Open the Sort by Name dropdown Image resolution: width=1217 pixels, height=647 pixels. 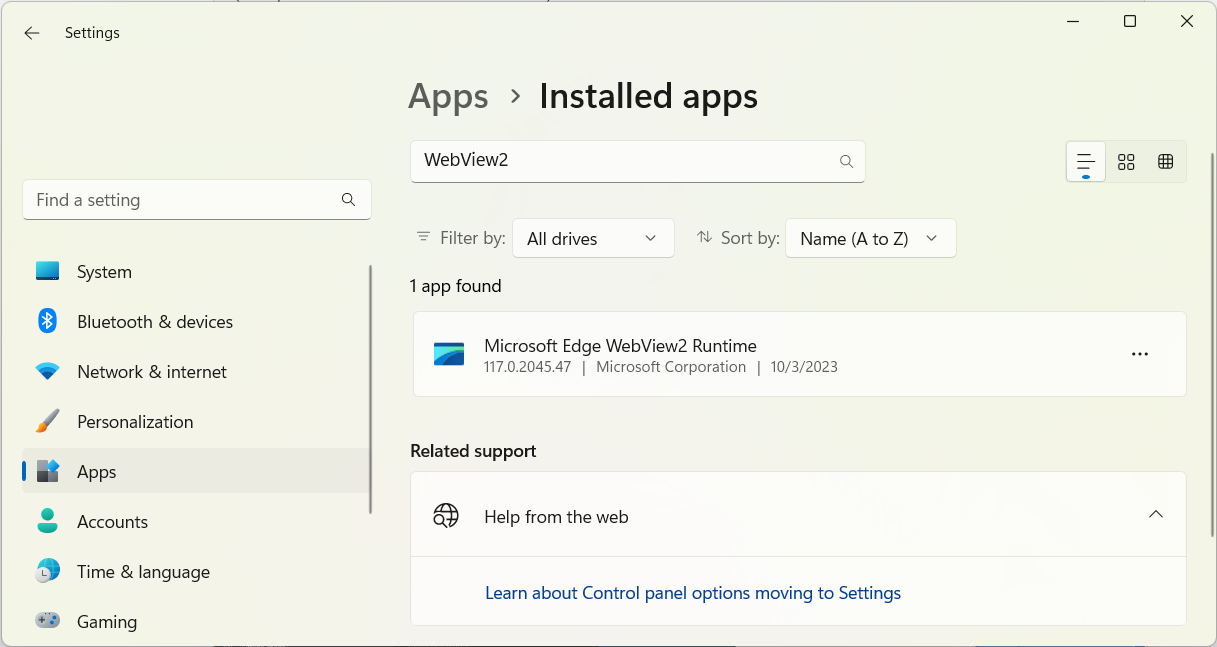[x=870, y=239]
